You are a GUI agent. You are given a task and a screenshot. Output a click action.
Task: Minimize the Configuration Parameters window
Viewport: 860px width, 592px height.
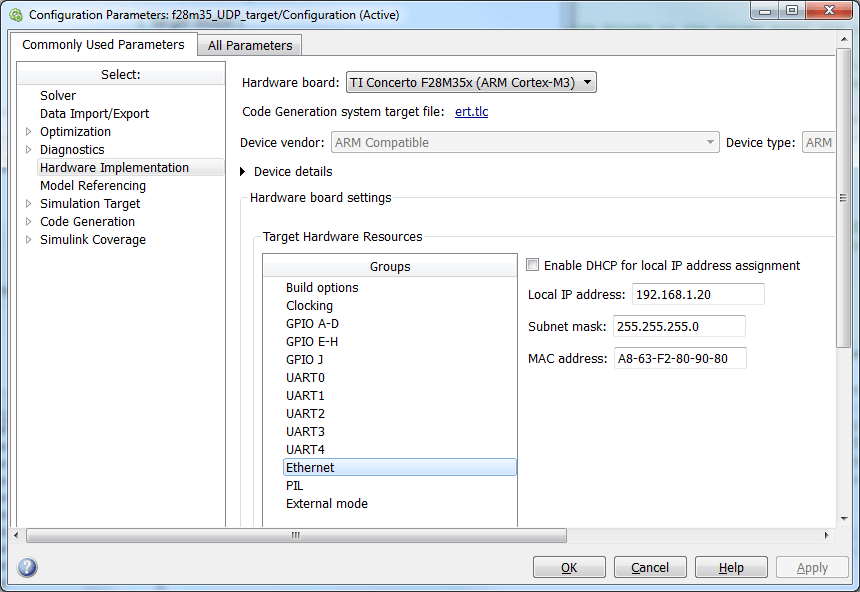point(765,10)
